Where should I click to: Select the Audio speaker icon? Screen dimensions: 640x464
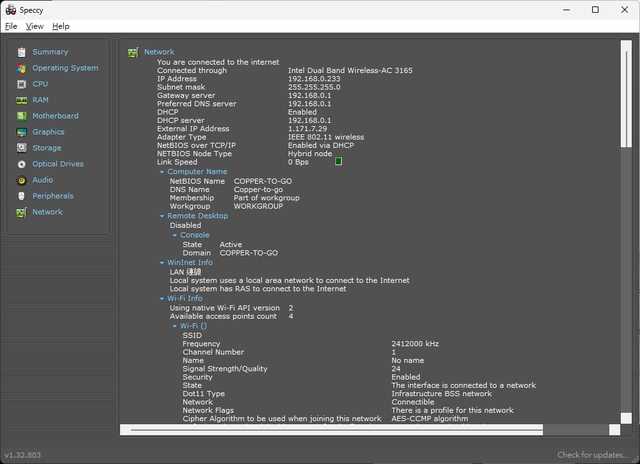21,180
